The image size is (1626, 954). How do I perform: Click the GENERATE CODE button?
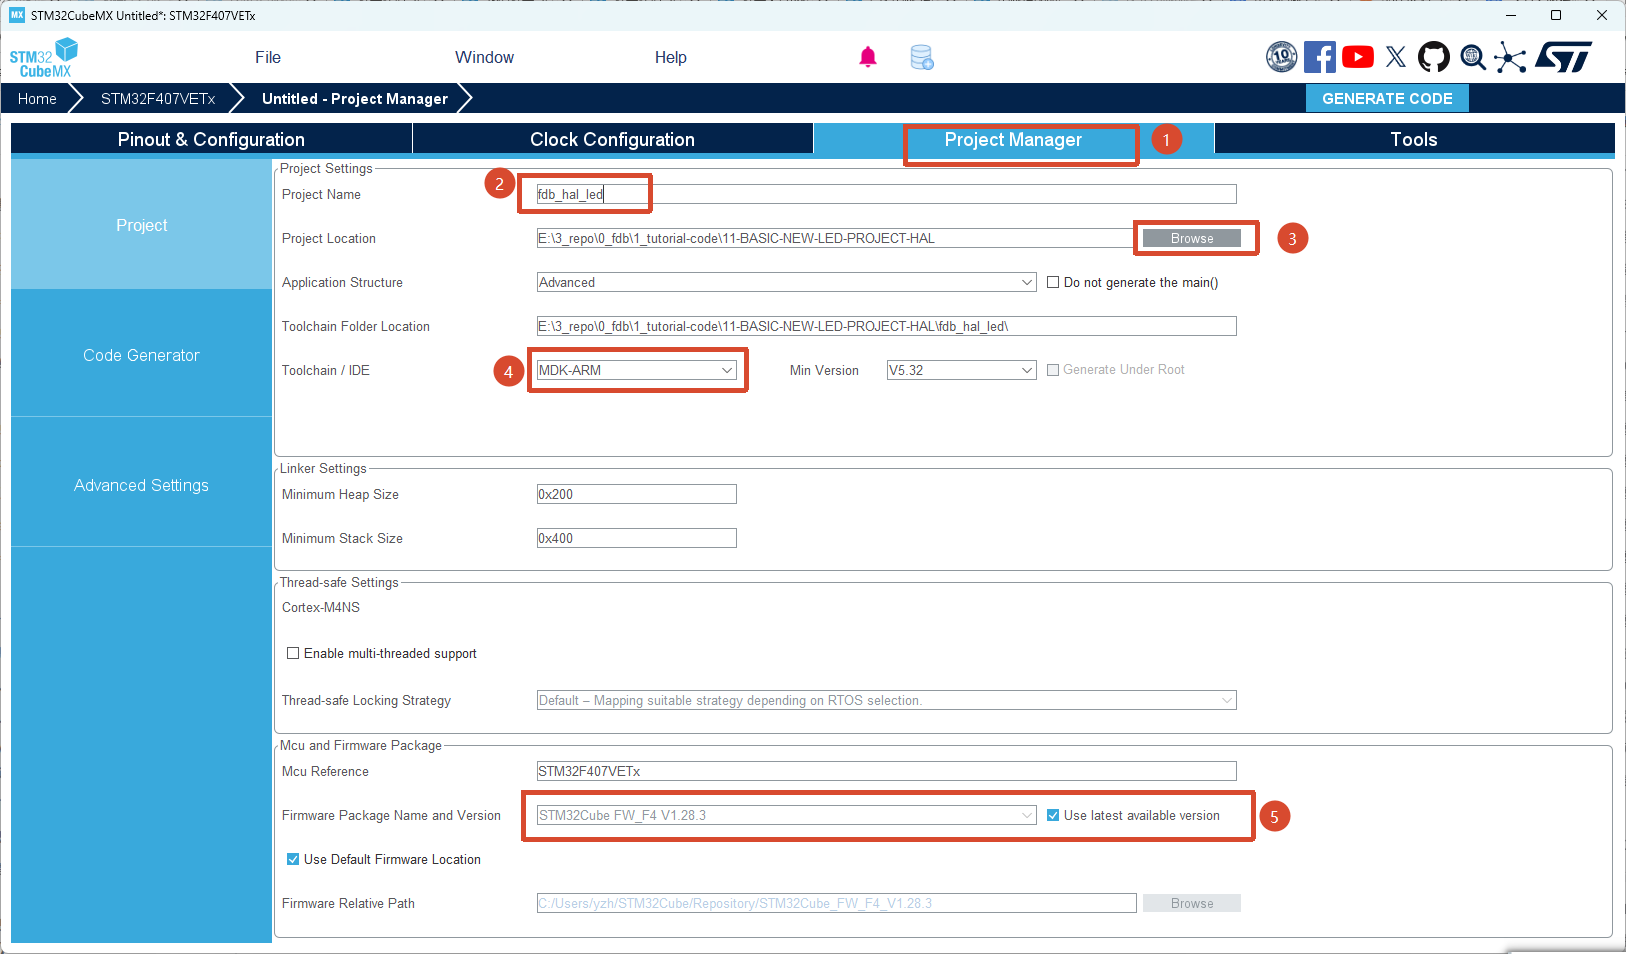click(1387, 98)
